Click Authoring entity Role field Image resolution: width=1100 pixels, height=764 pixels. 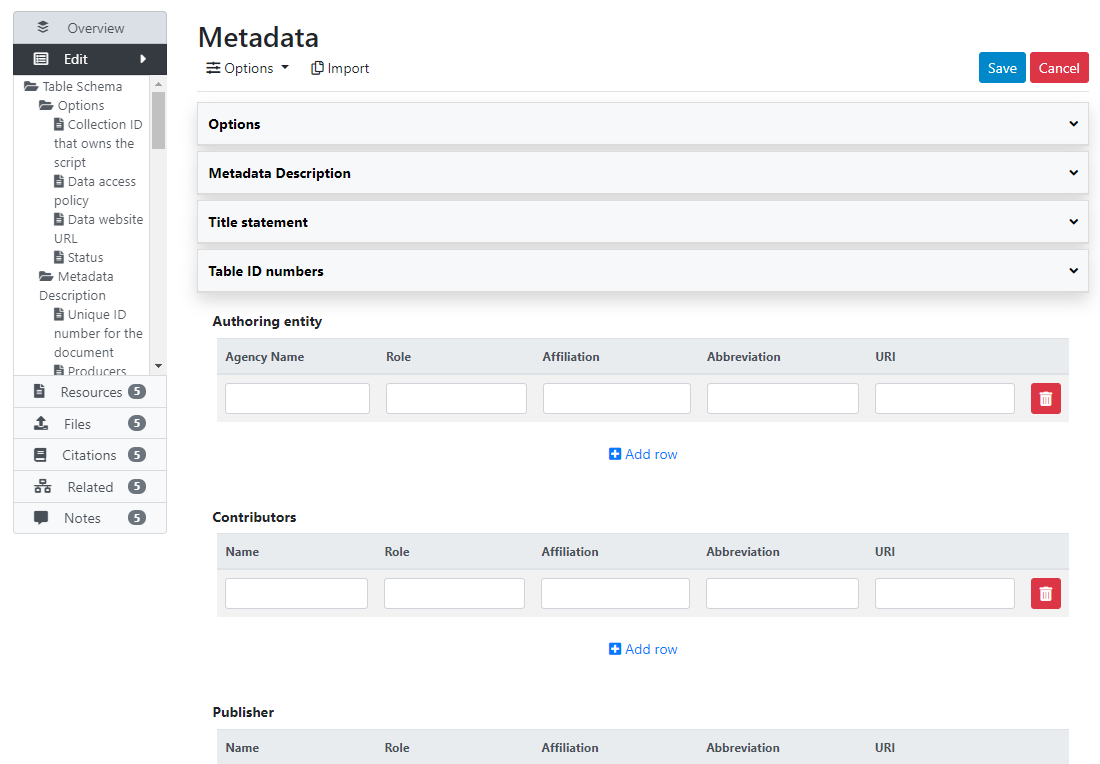pyautogui.click(x=456, y=398)
